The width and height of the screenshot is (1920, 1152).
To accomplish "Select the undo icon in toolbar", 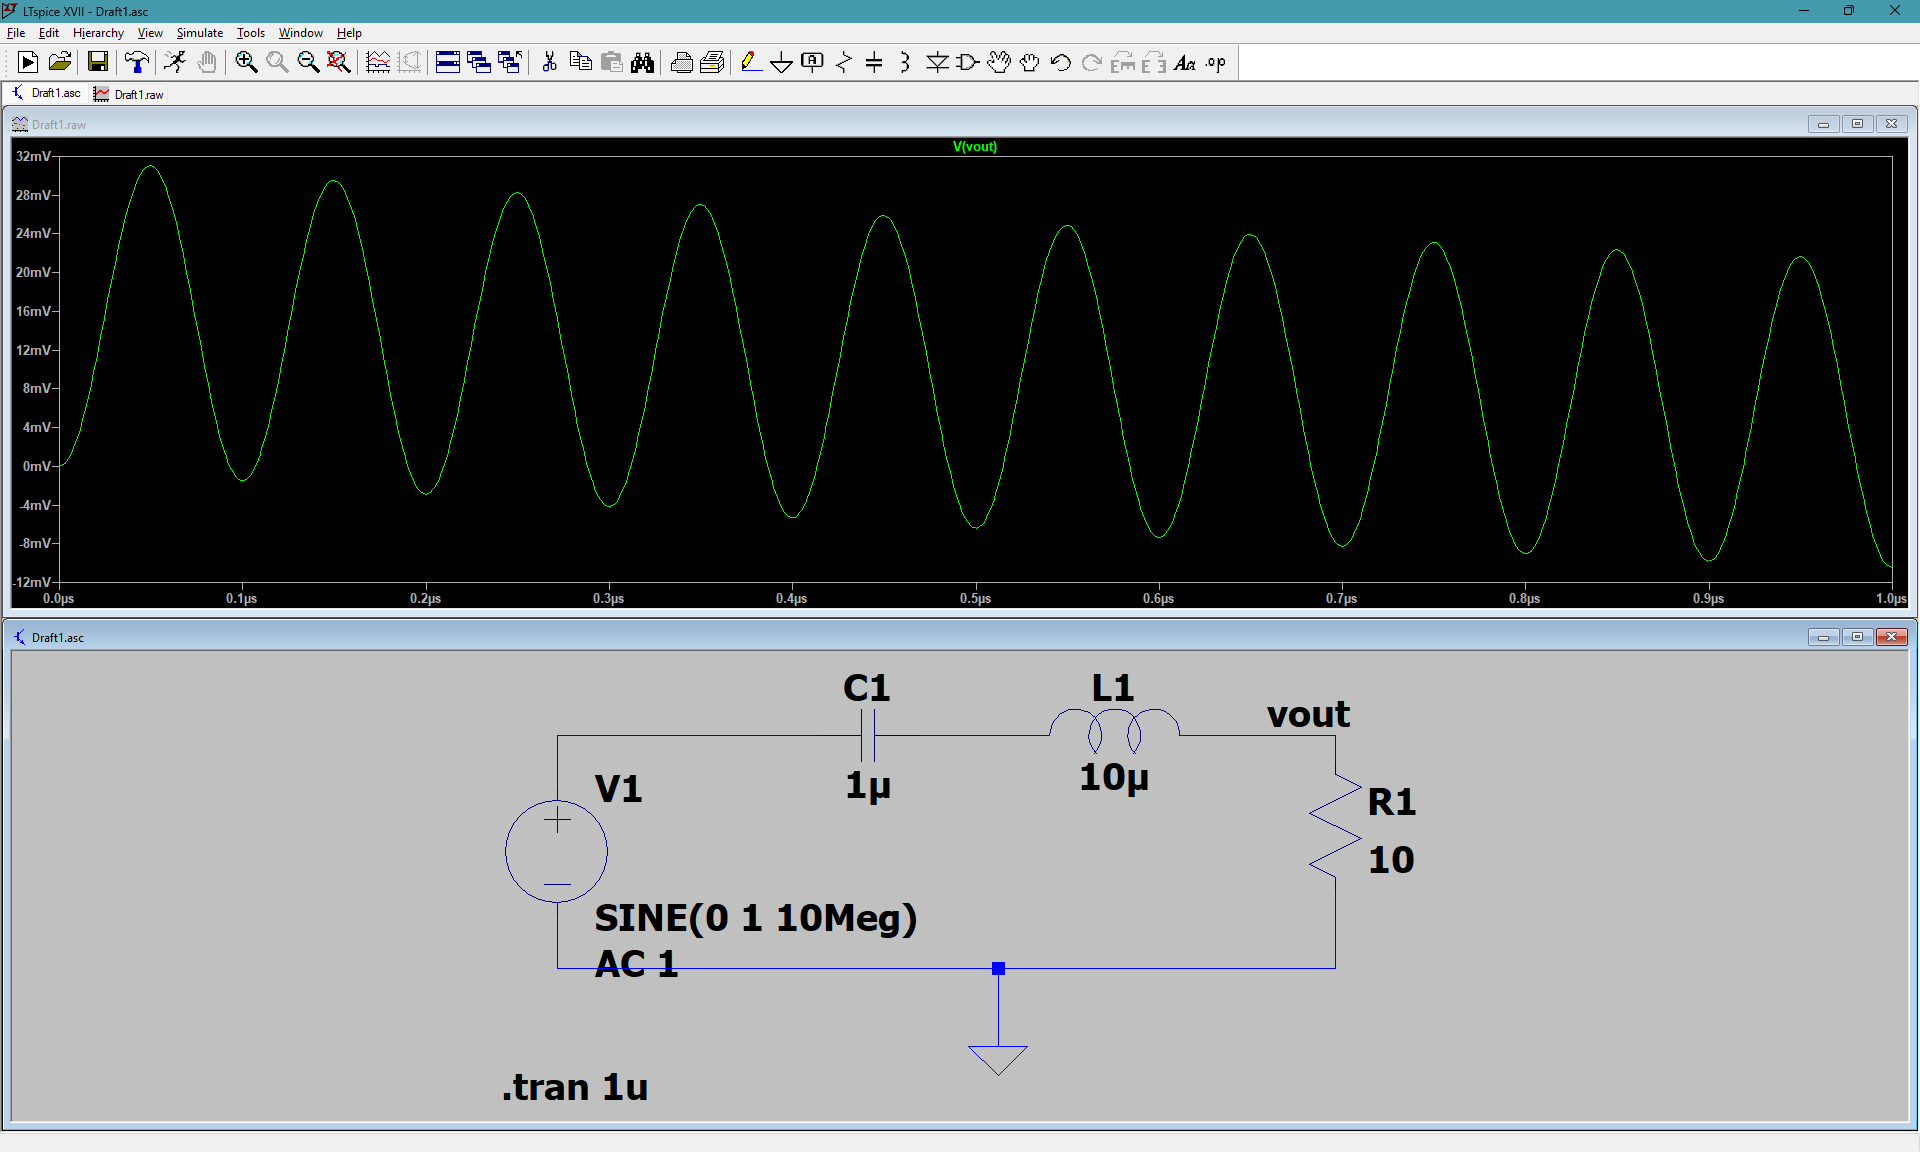I will (x=1063, y=62).
